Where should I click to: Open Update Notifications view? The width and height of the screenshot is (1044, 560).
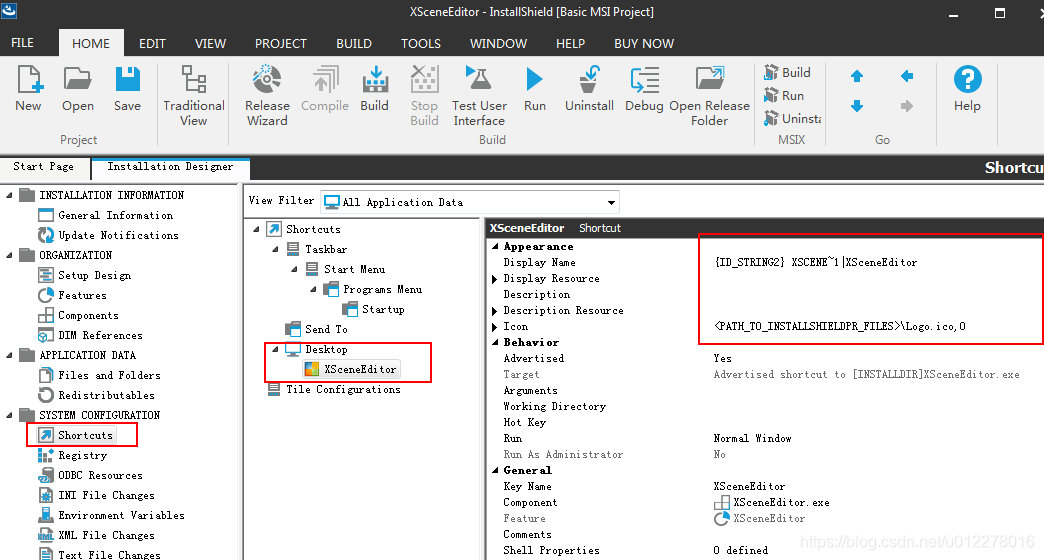pos(119,235)
